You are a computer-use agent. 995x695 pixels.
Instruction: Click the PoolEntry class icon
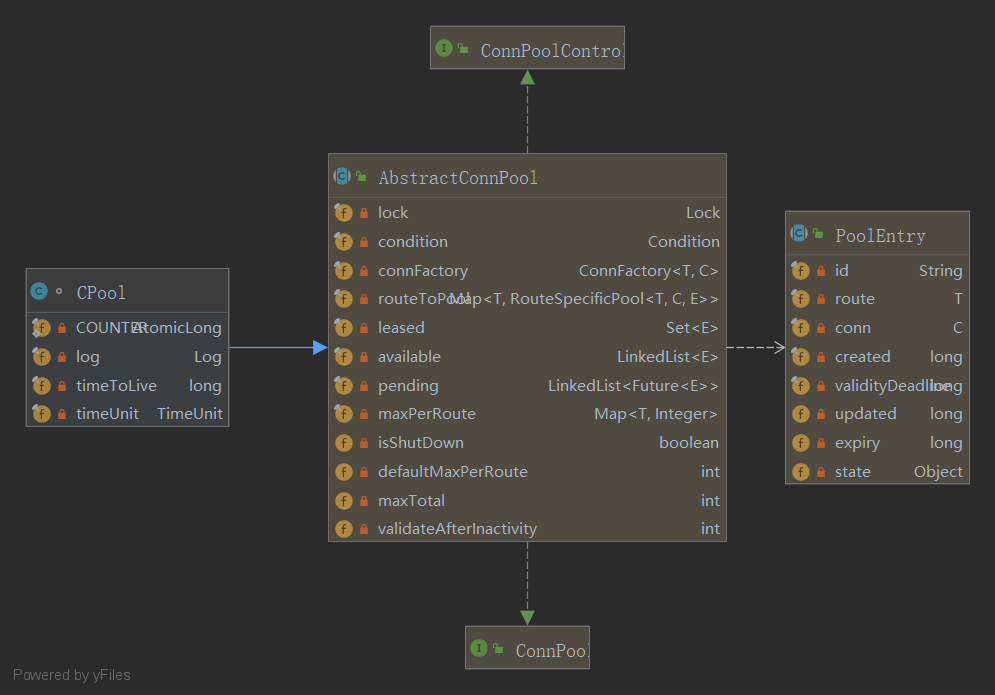click(x=799, y=234)
